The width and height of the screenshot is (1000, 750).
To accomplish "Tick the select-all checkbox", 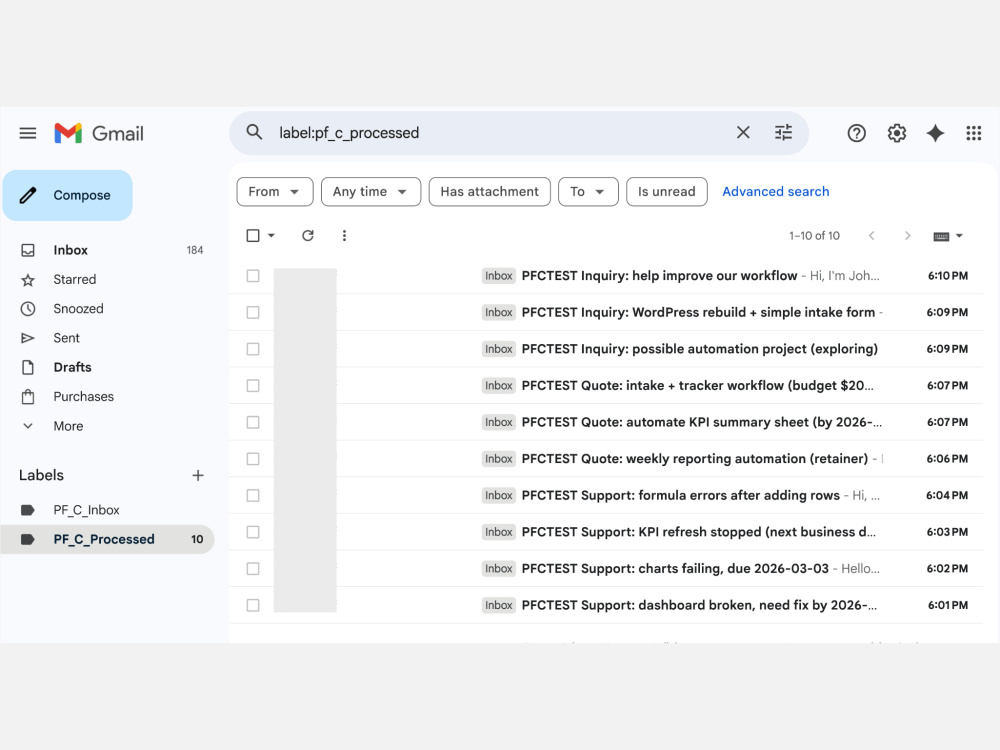I will coord(253,236).
